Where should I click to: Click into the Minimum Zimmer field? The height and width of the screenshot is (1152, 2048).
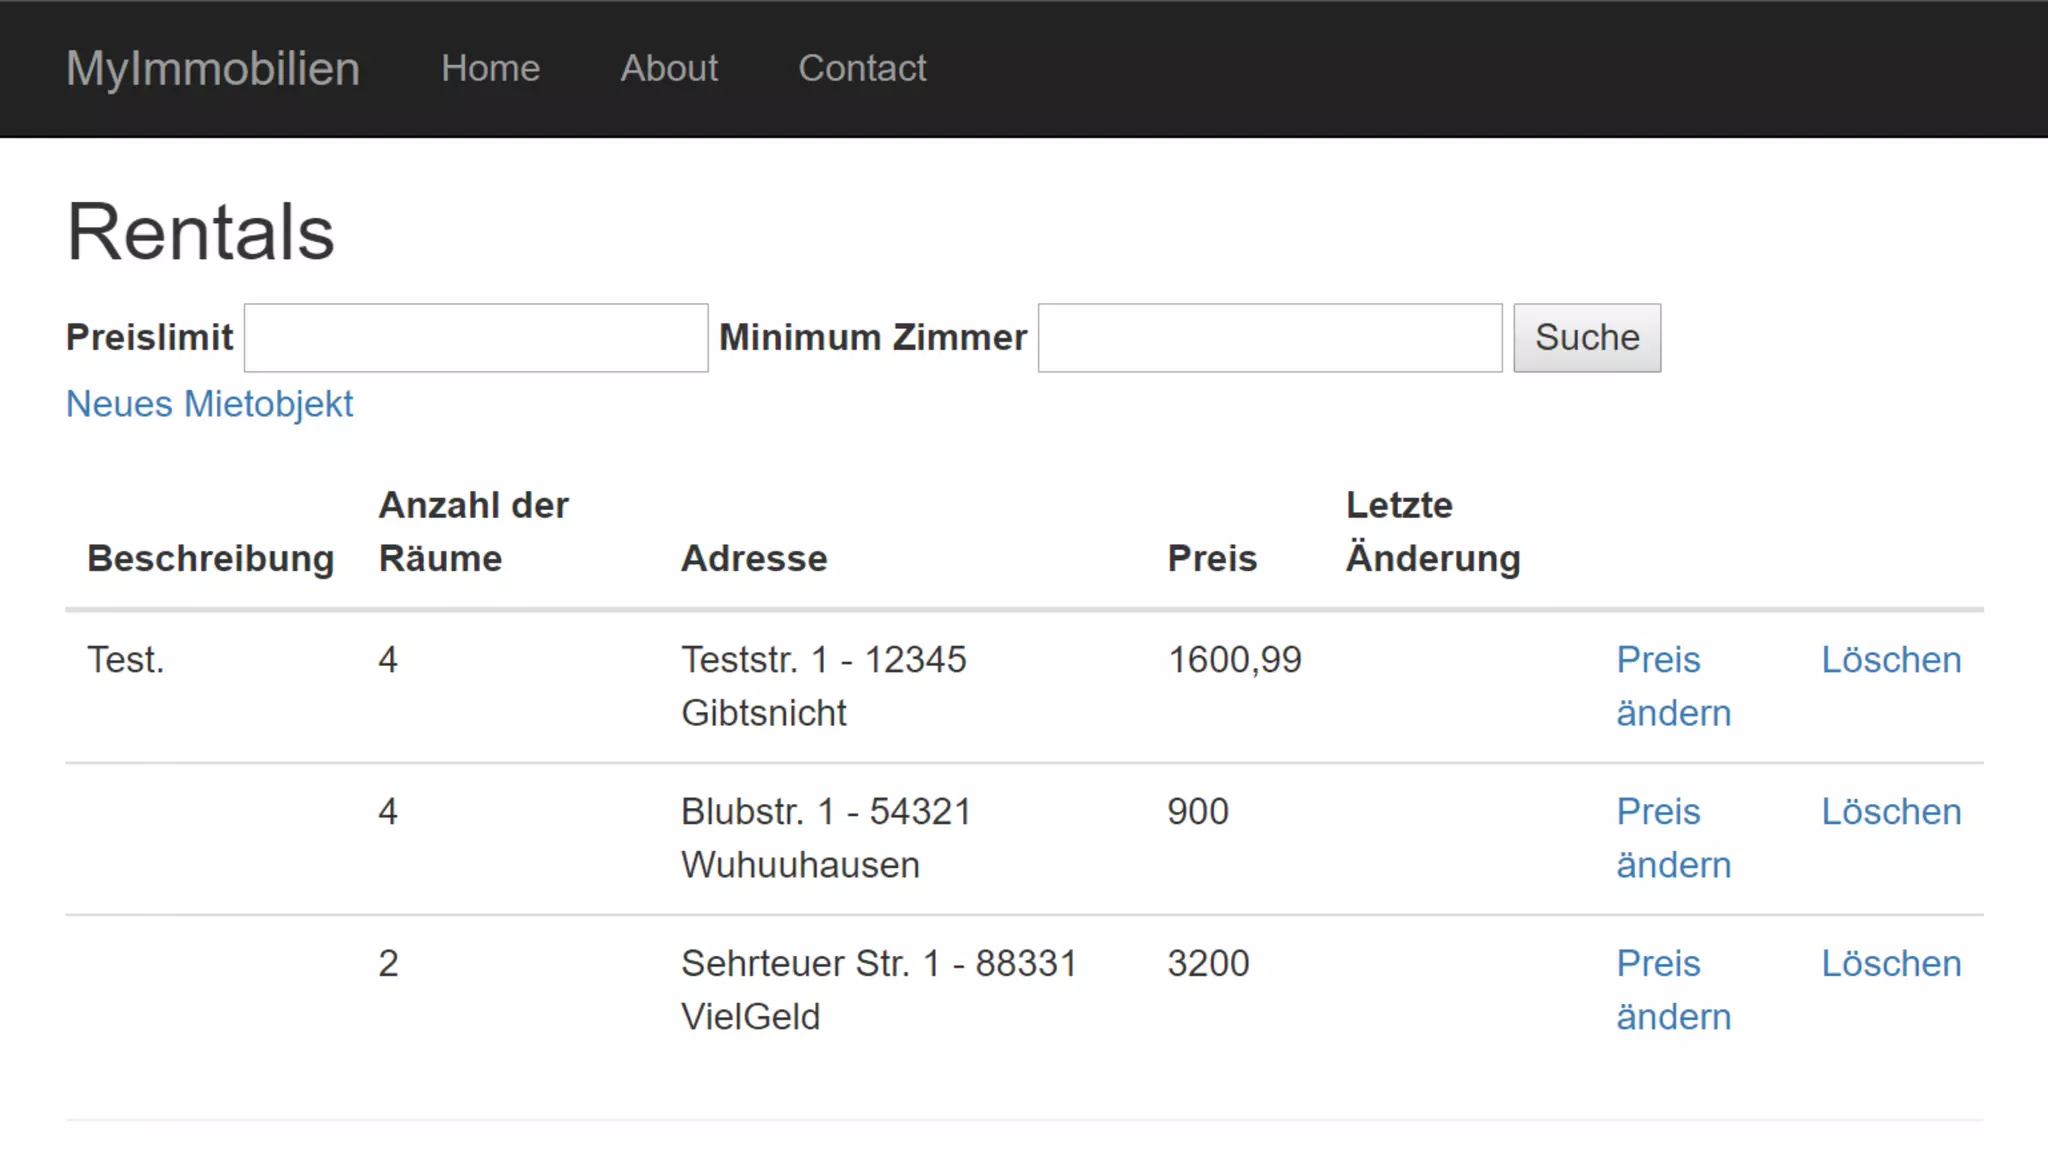[1270, 338]
